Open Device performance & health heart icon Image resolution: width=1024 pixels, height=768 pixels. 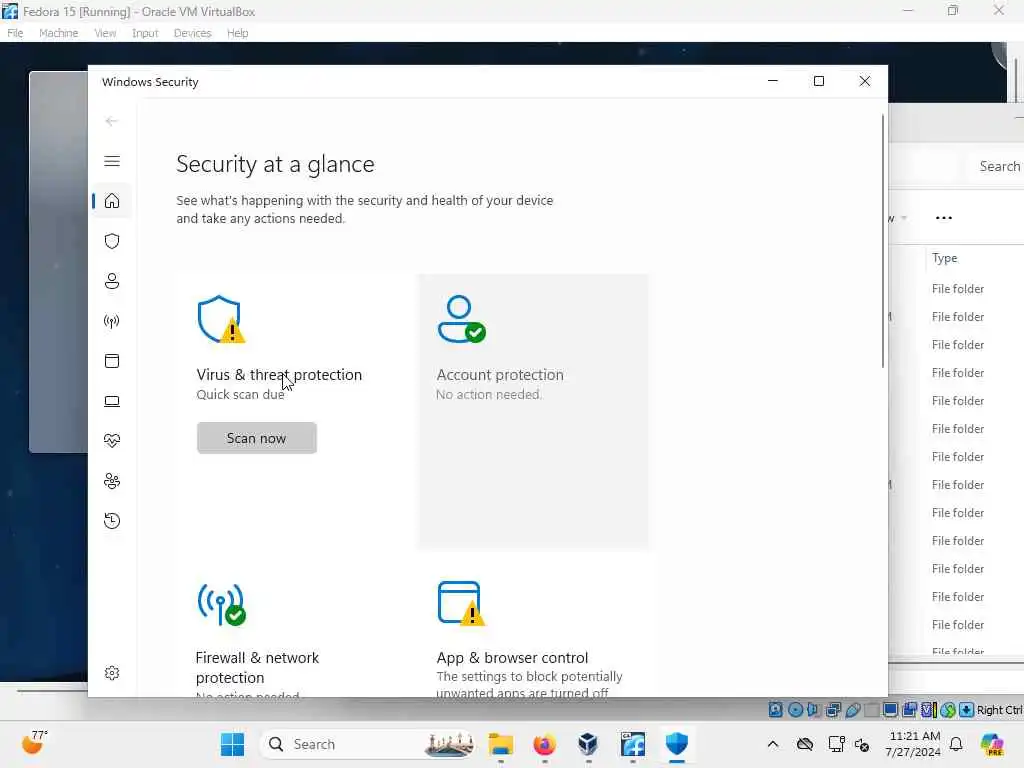click(112, 441)
